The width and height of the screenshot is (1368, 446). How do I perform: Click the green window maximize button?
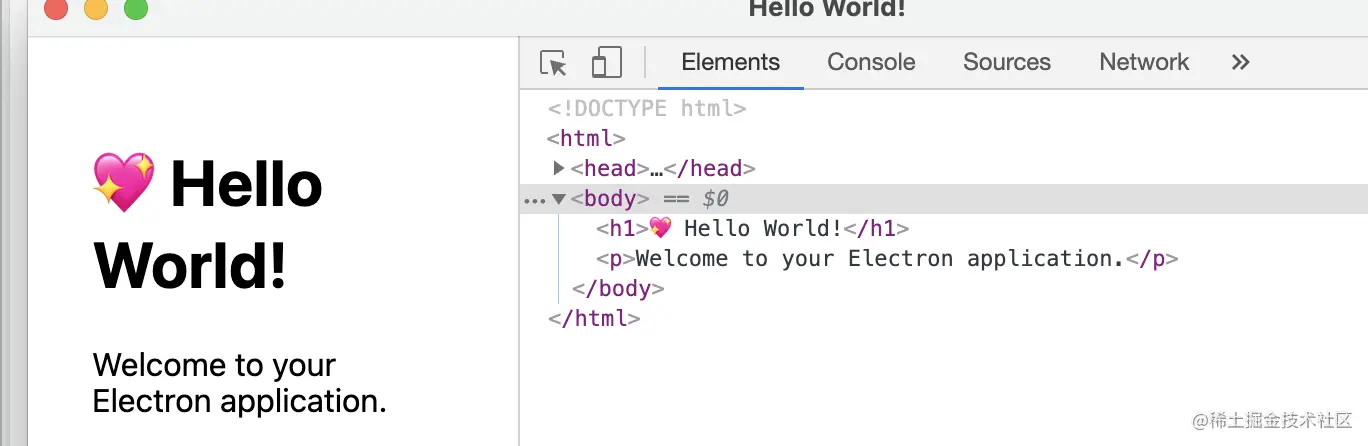(135, 9)
